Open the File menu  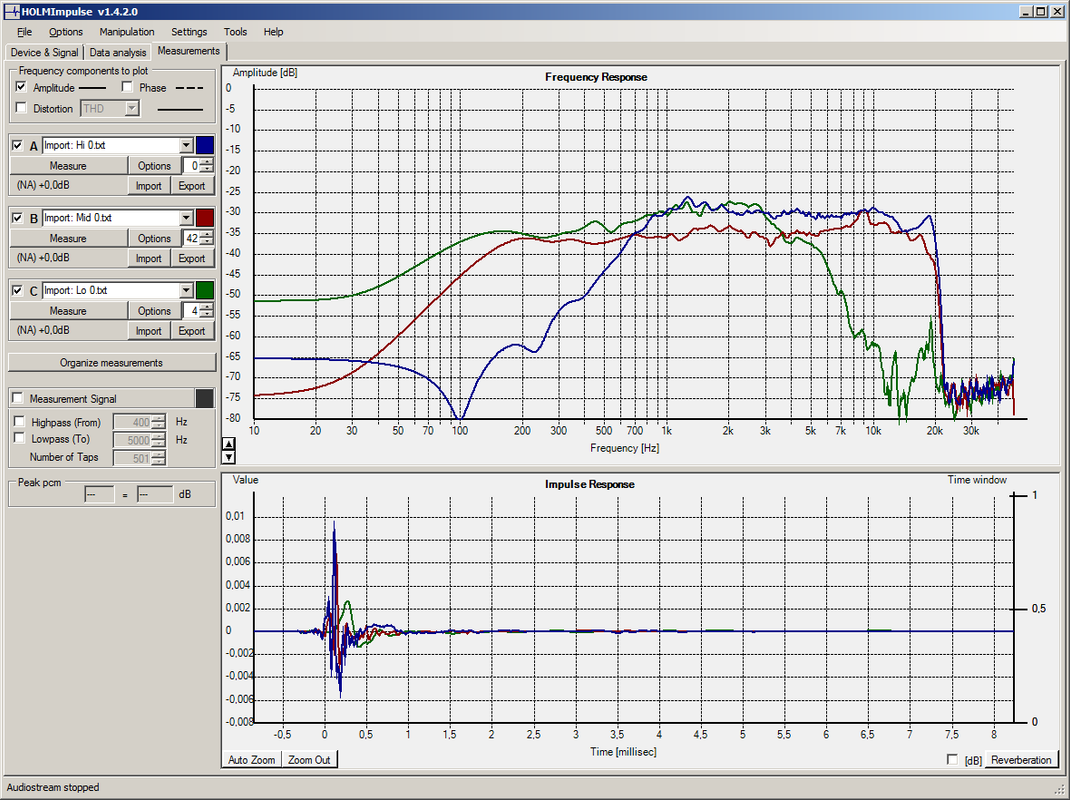(x=25, y=32)
